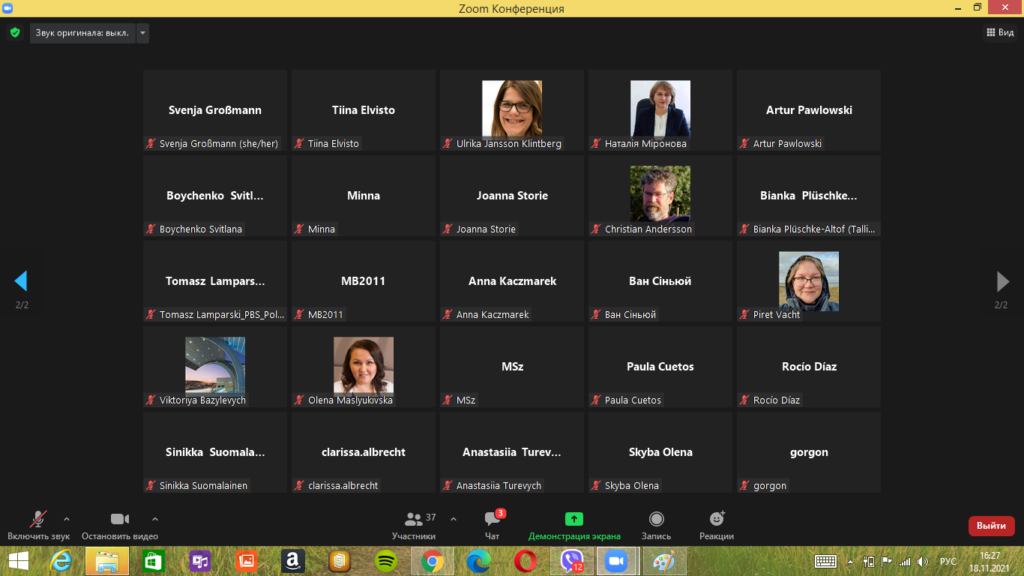Open Reactions (Реакции) menu

[x=716, y=525]
